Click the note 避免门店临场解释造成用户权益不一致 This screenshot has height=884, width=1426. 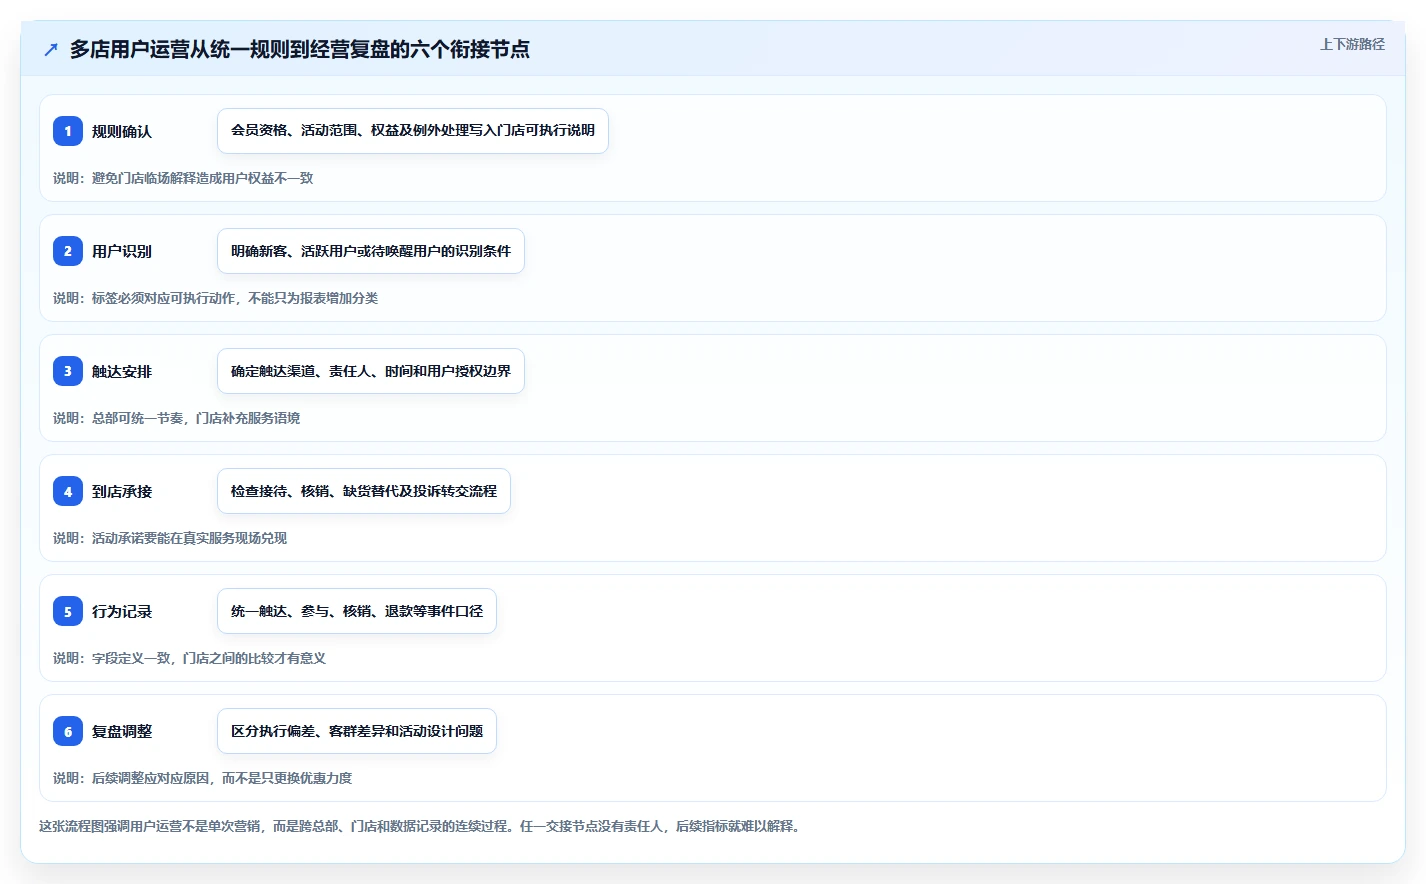(x=183, y=178)
